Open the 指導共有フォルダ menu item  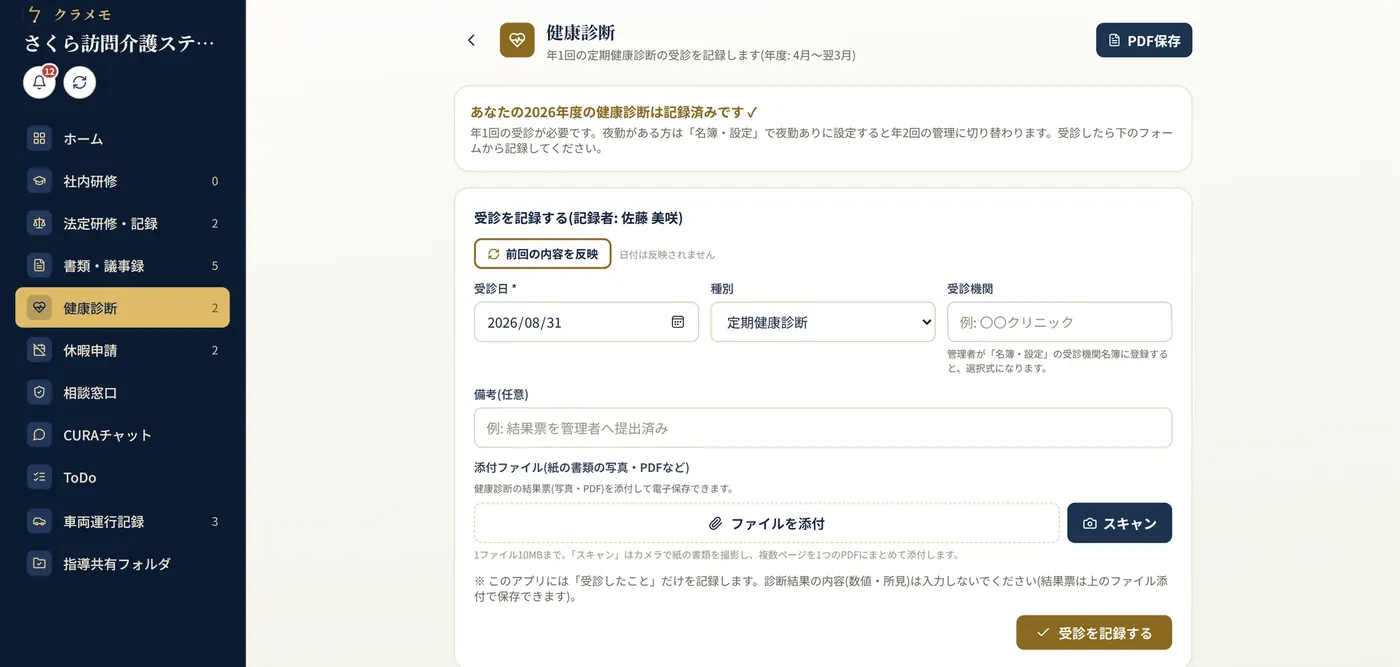(x=122, y=563)
